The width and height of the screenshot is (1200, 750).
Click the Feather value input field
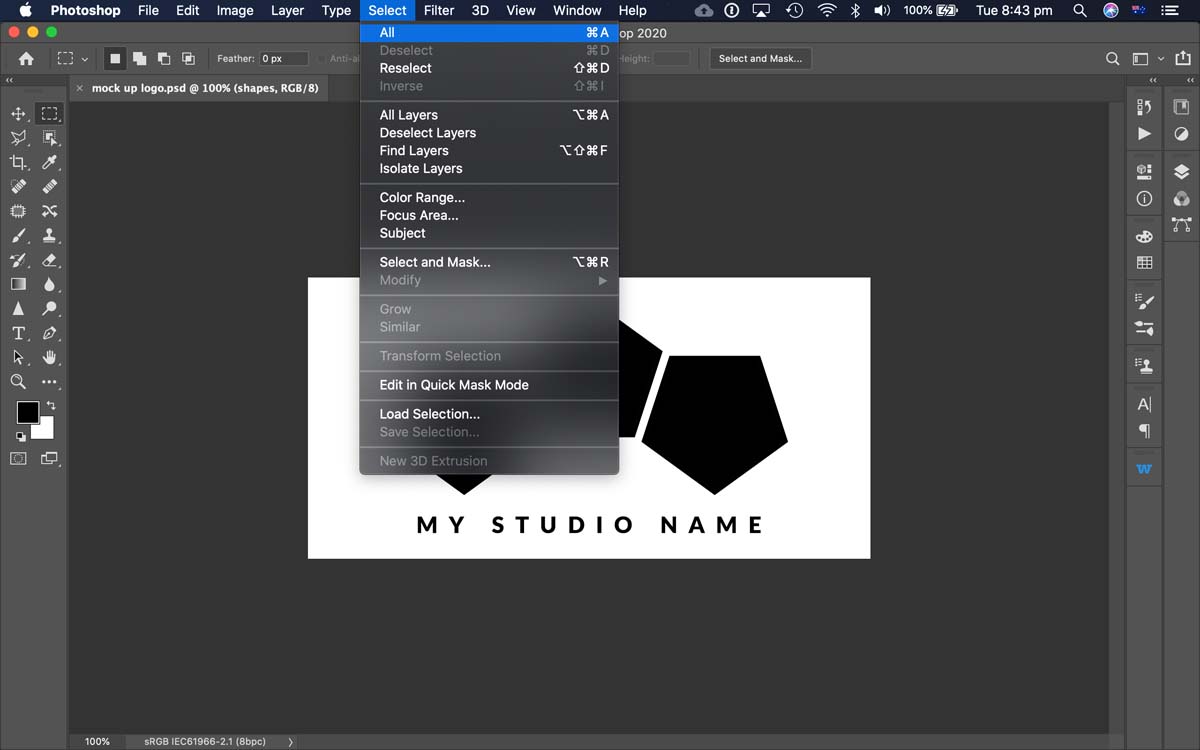[283, 59]
